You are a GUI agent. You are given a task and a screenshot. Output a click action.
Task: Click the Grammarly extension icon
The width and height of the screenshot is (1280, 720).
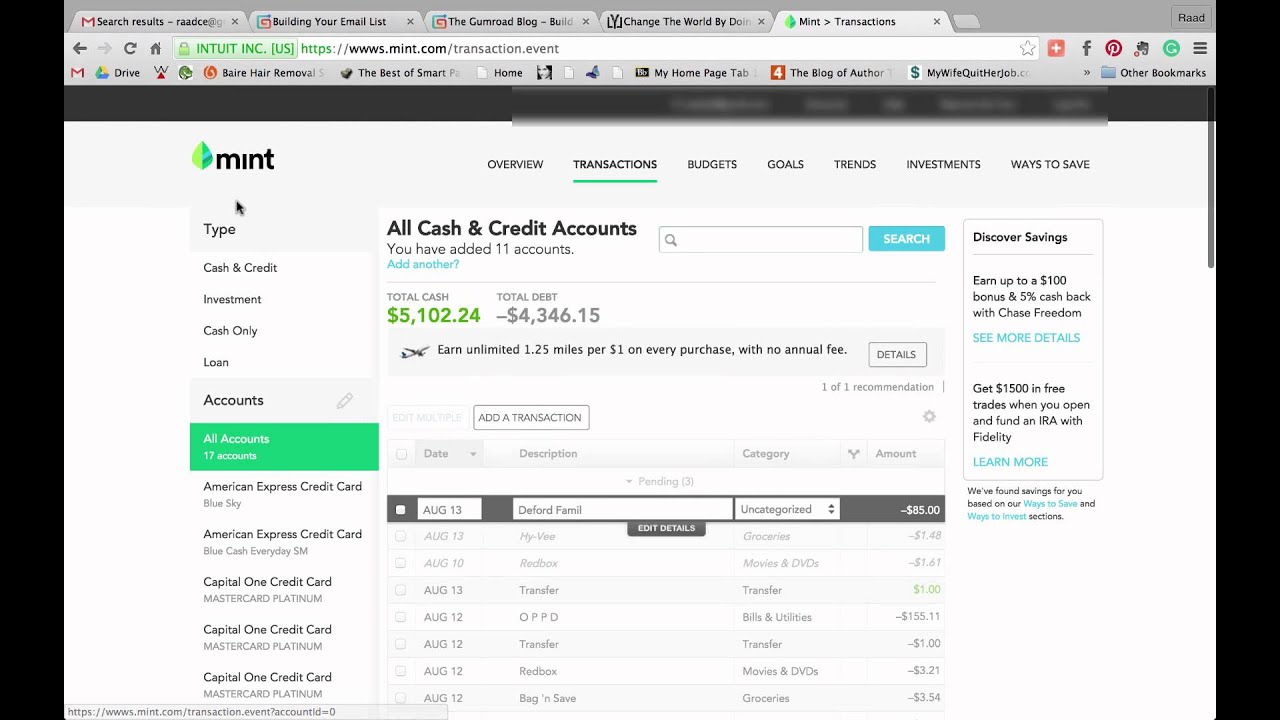[x=1171, y=48]
